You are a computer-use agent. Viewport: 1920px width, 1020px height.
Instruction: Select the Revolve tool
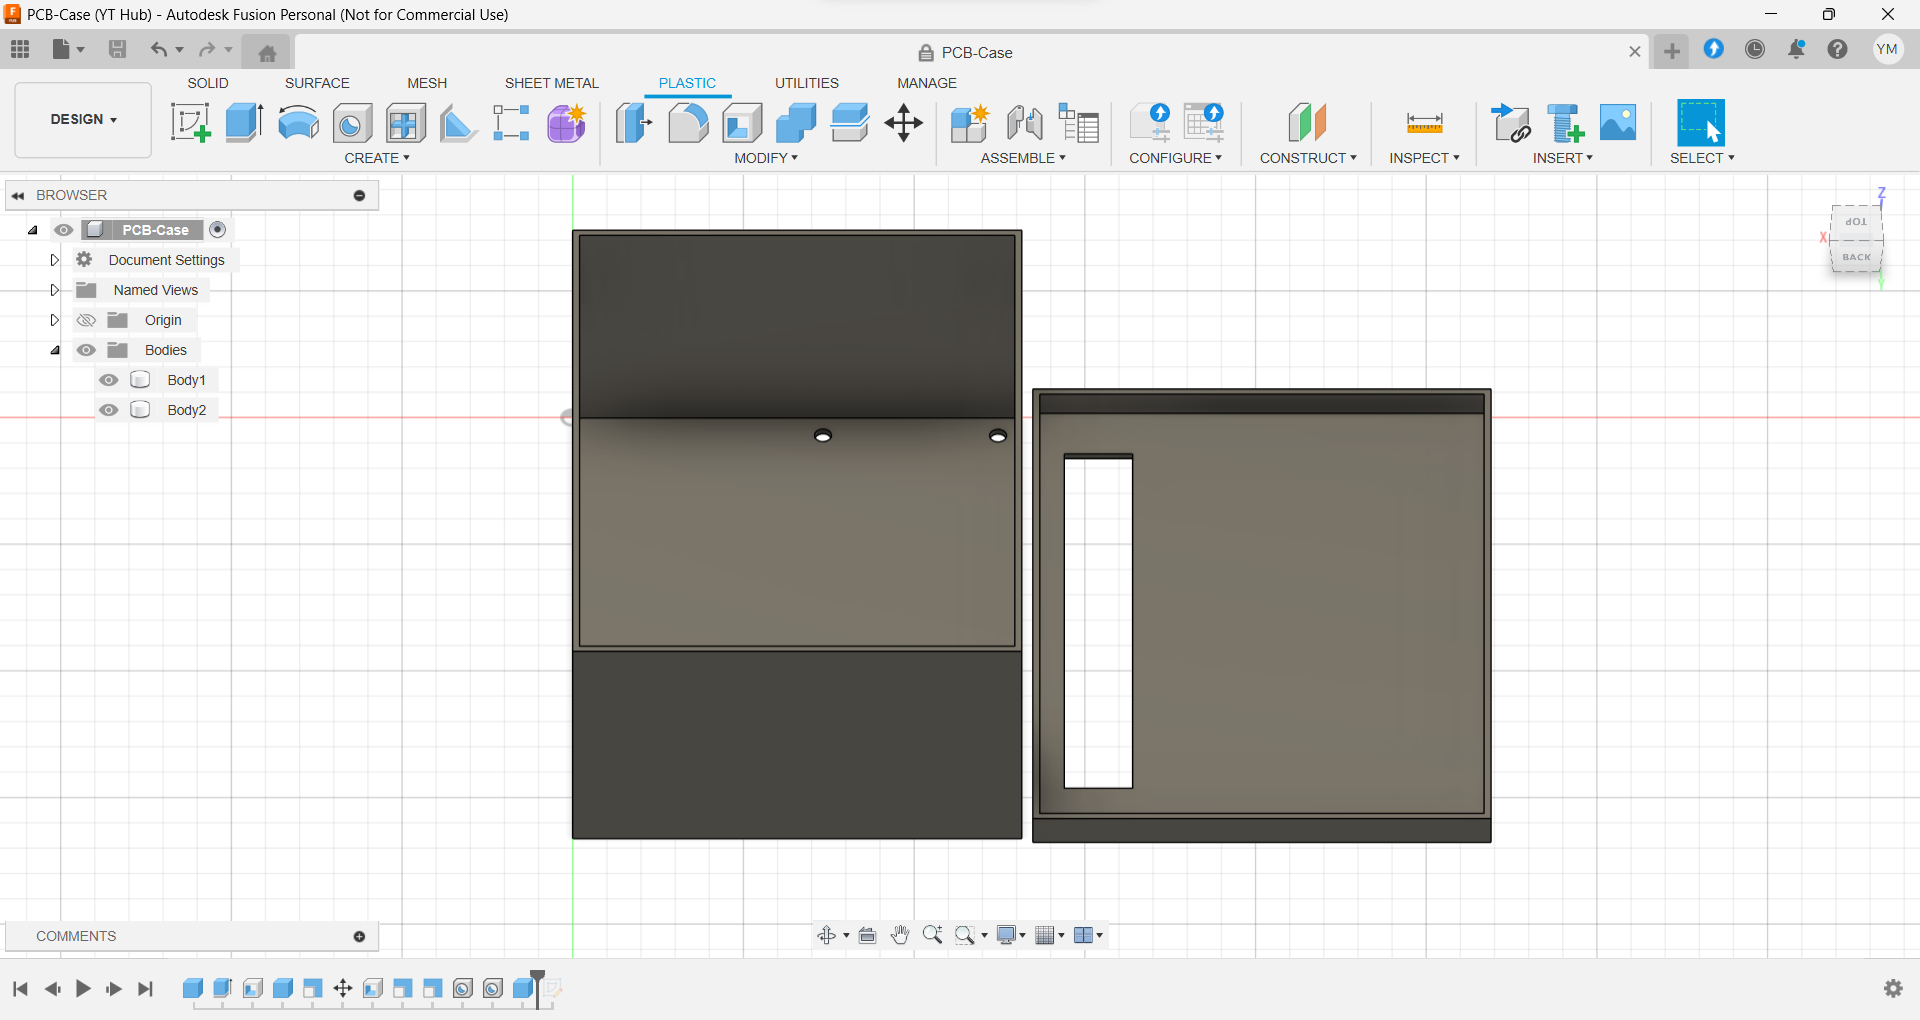click(x=298, y=123)
